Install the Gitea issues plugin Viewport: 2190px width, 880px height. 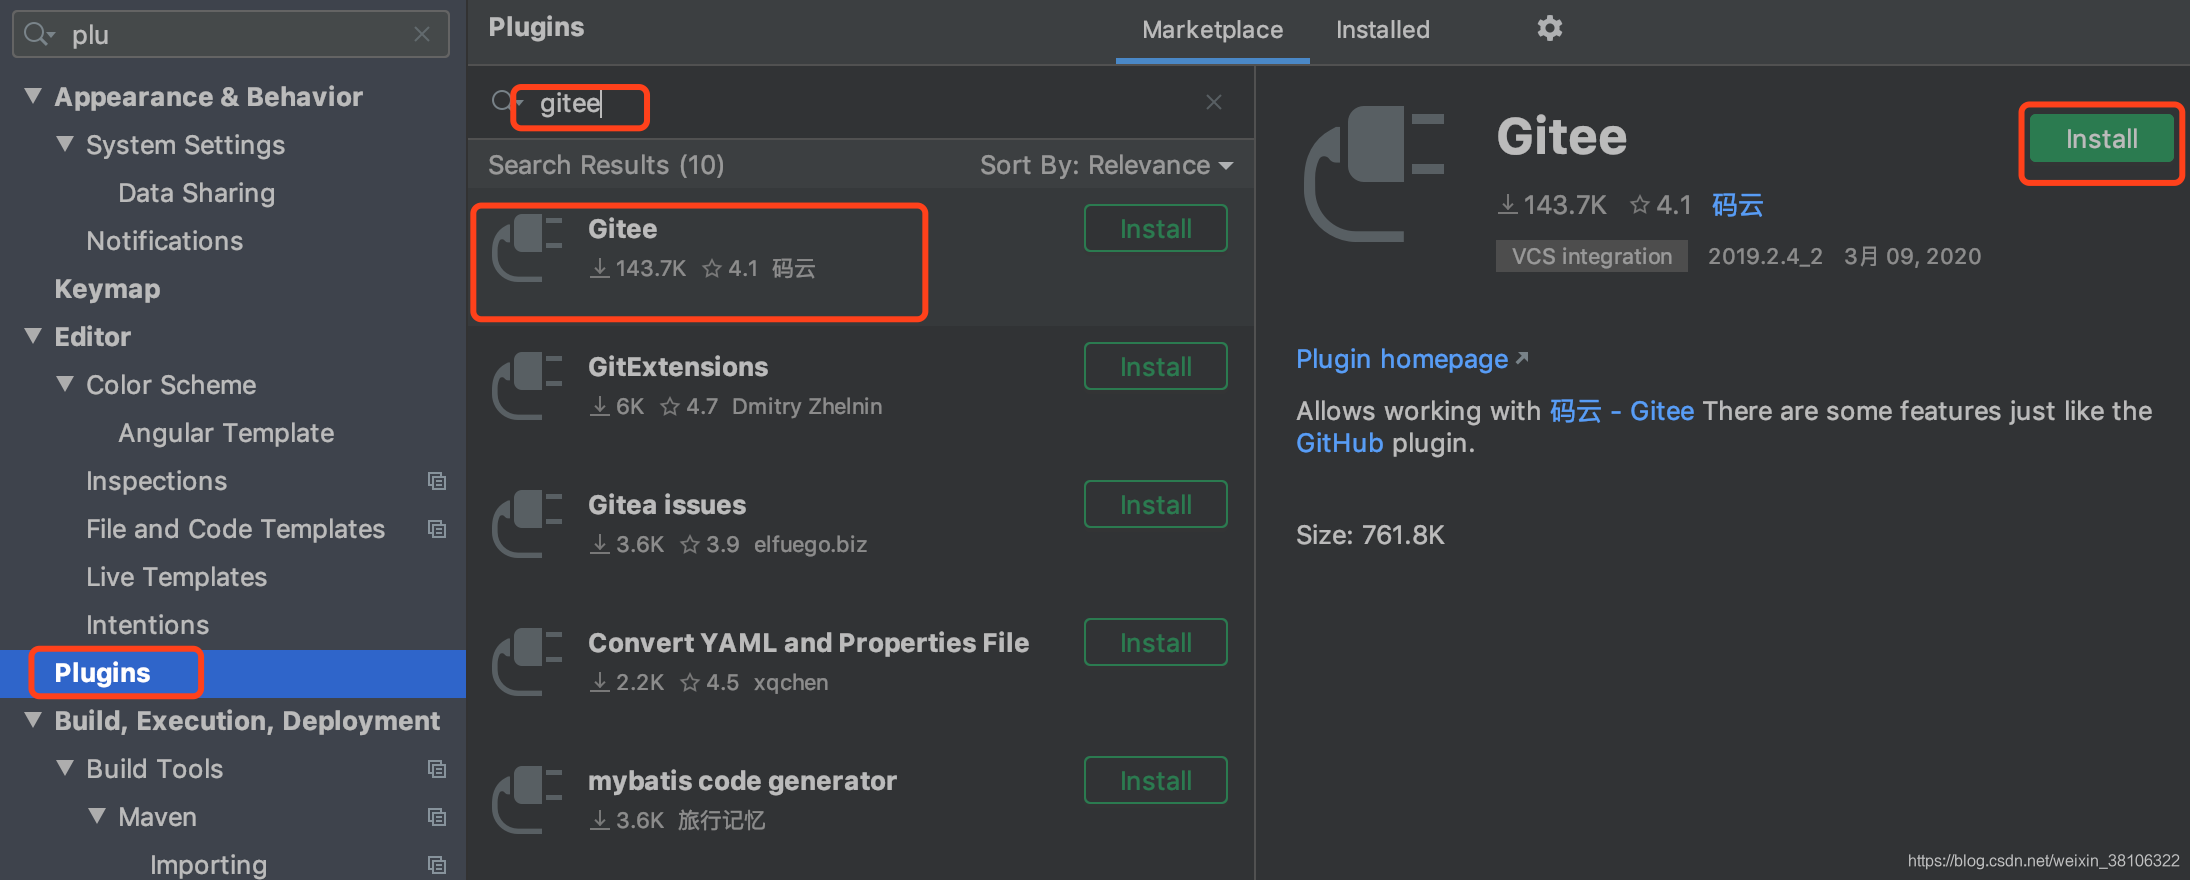(x=1156, y=505)
